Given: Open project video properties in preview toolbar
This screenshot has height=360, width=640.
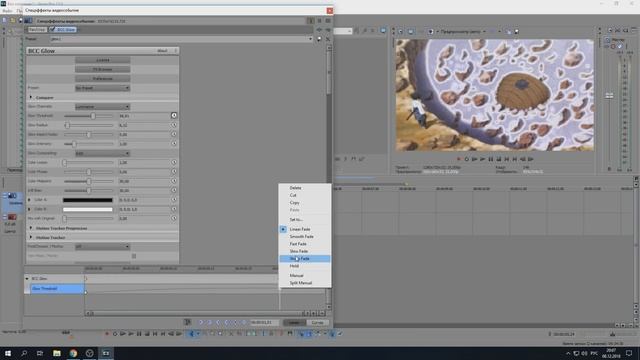Looking at the screenshot, I should [x=400, y=31].
